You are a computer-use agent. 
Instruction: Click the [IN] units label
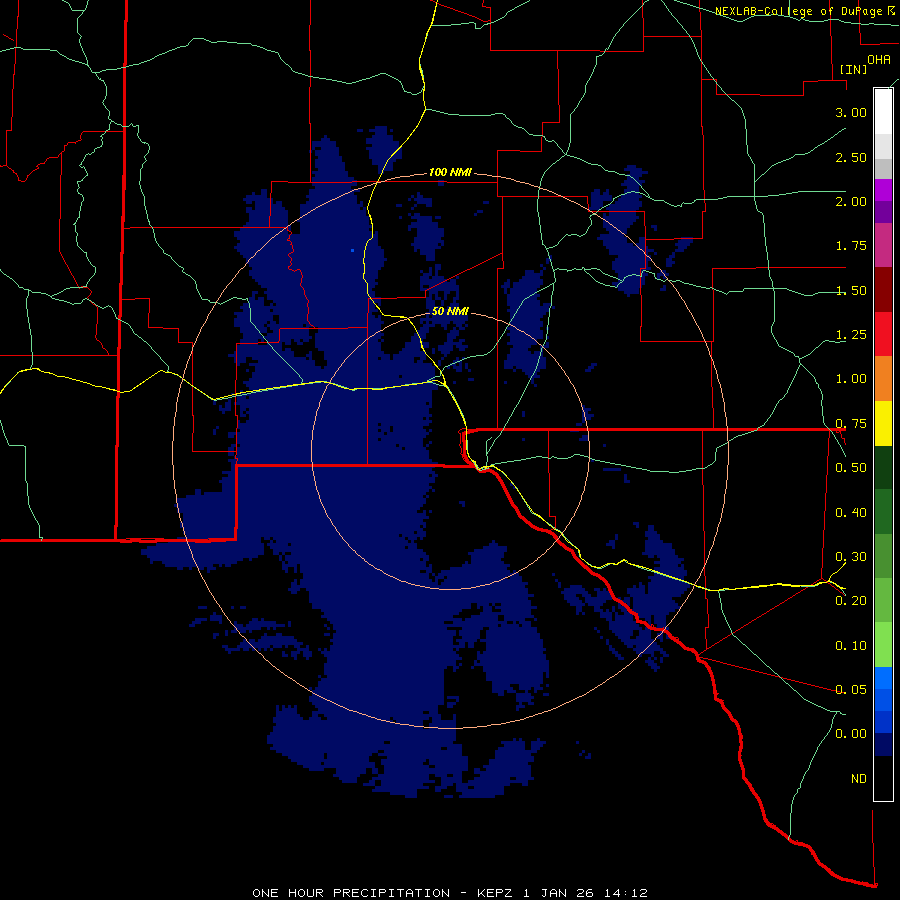point(854,69)
